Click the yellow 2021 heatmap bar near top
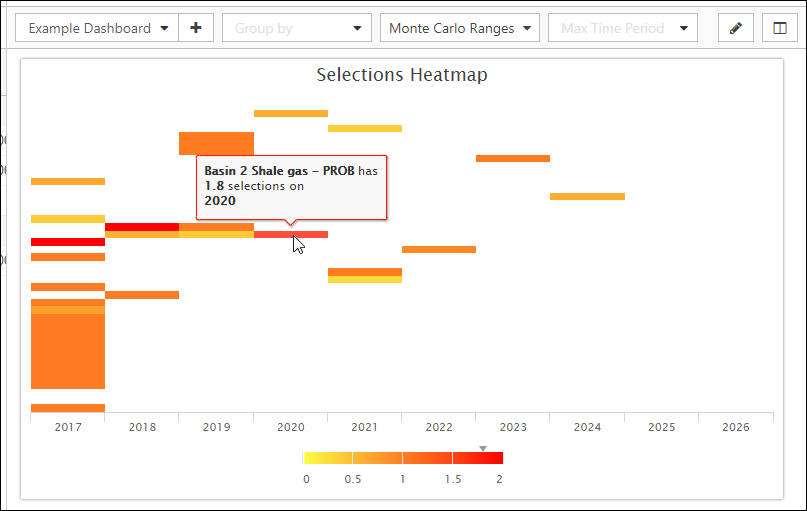Image resolution: width=807 pixels, height=511 pixels. click(365, 129)
